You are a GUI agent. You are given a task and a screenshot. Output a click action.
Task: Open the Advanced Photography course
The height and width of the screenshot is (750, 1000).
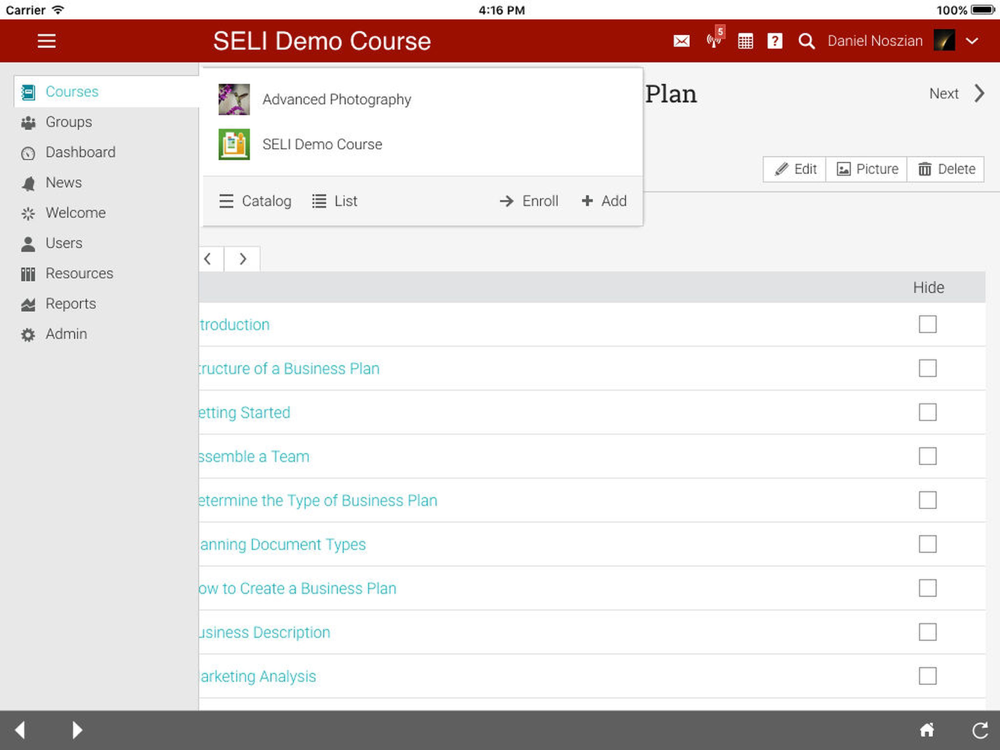tap(337, 99)
